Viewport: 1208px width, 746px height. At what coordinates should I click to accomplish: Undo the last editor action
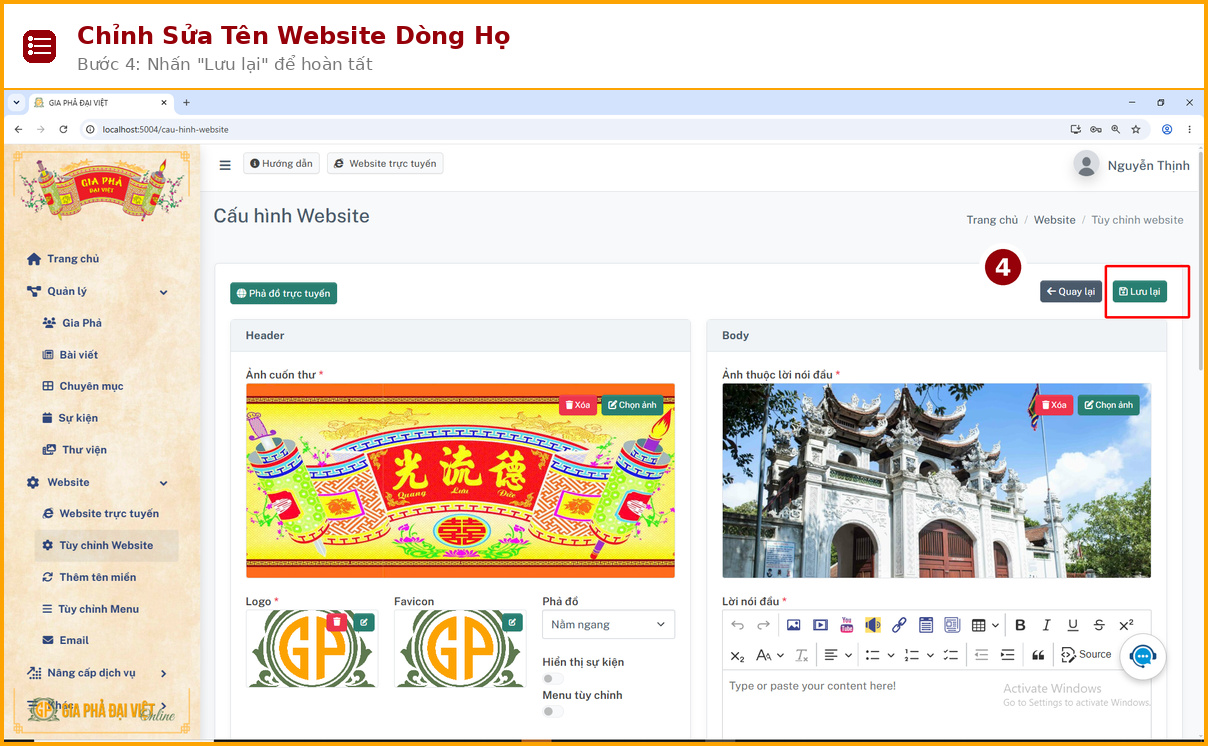pyautogui.click(x=737, y=625)
